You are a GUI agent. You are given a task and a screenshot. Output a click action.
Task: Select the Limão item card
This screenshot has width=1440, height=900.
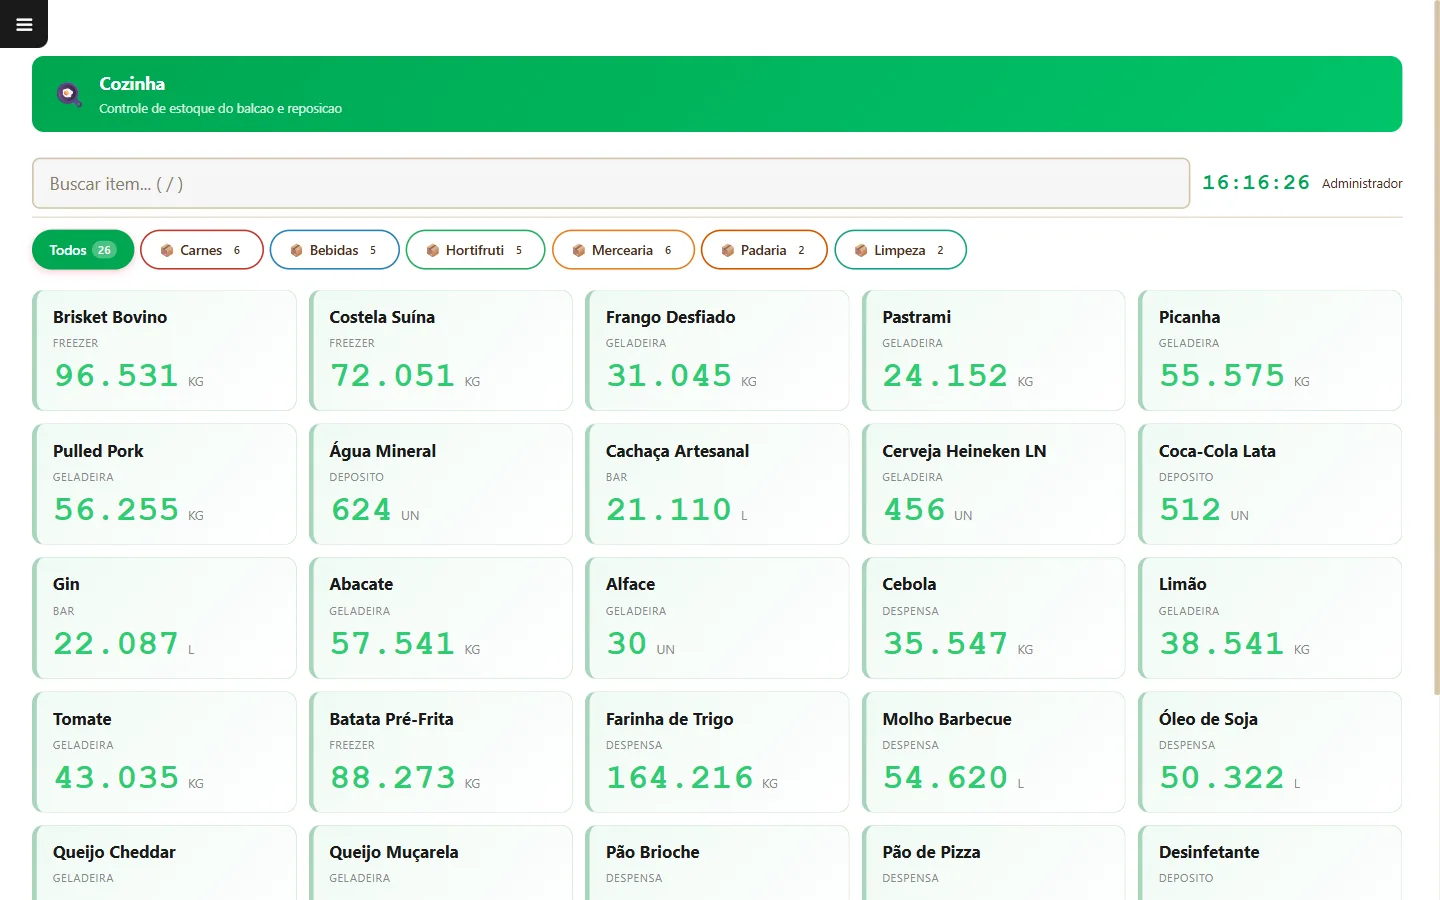1270,618
